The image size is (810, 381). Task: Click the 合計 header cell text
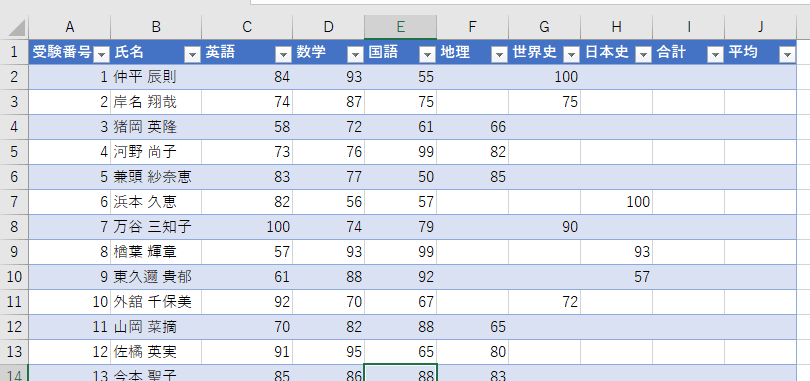[671, 52]
